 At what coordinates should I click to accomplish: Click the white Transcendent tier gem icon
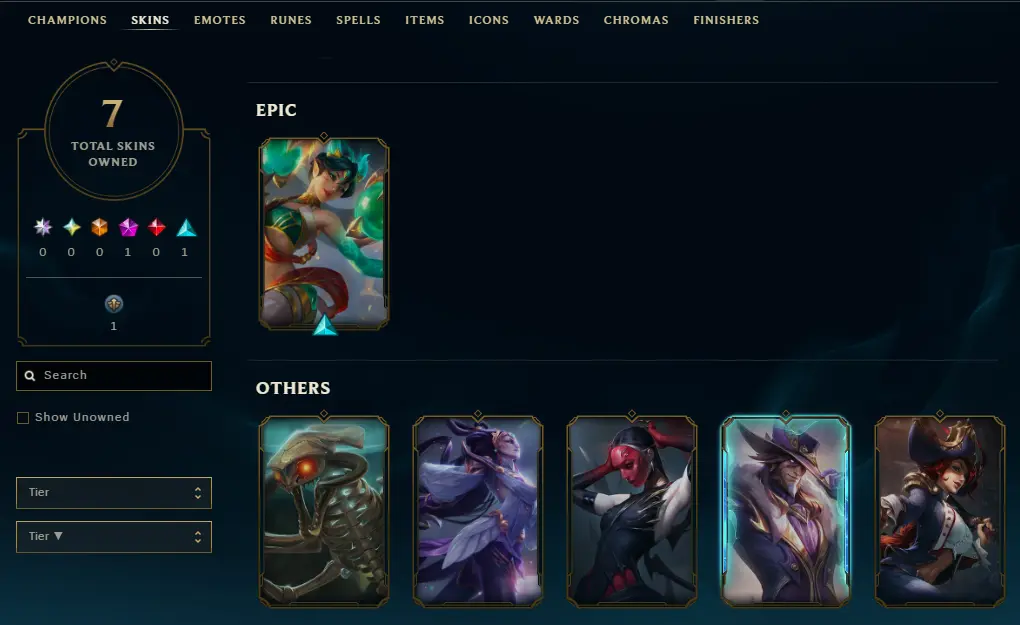43,227
